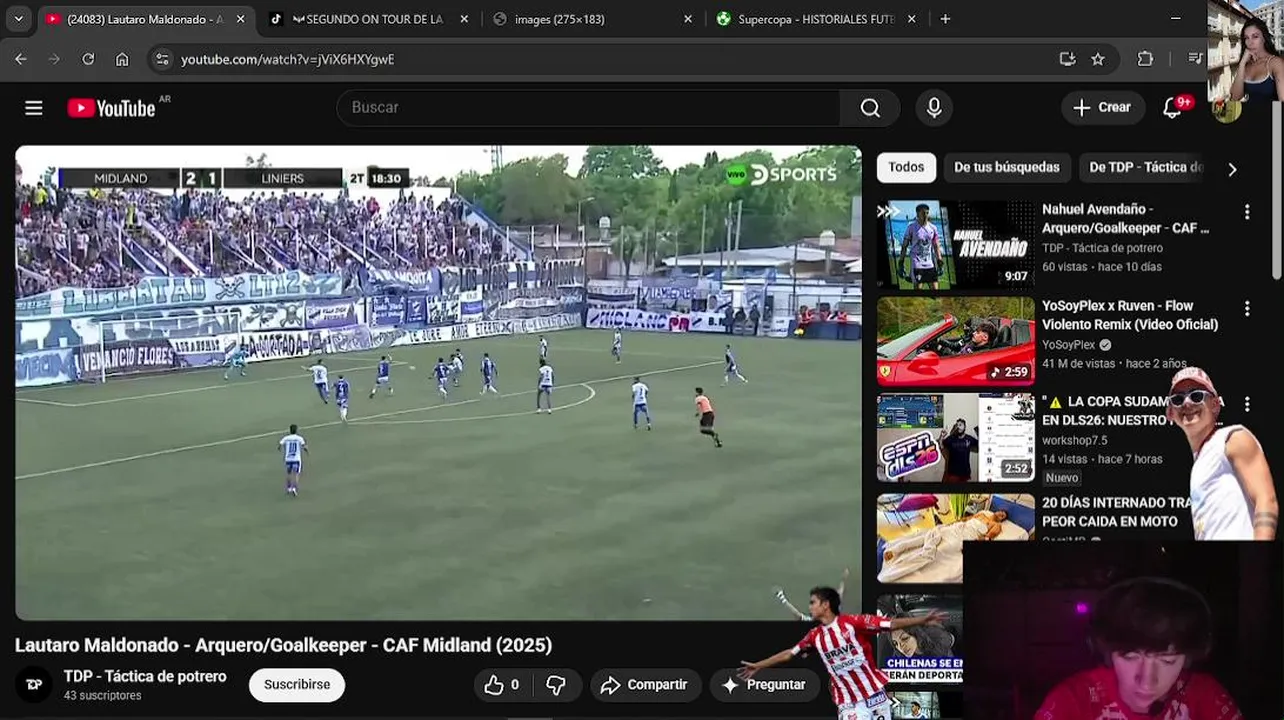This screenshot has height=720, width=1284.
Task: Click the Preguntar button
Action: [x=764, y=685]
